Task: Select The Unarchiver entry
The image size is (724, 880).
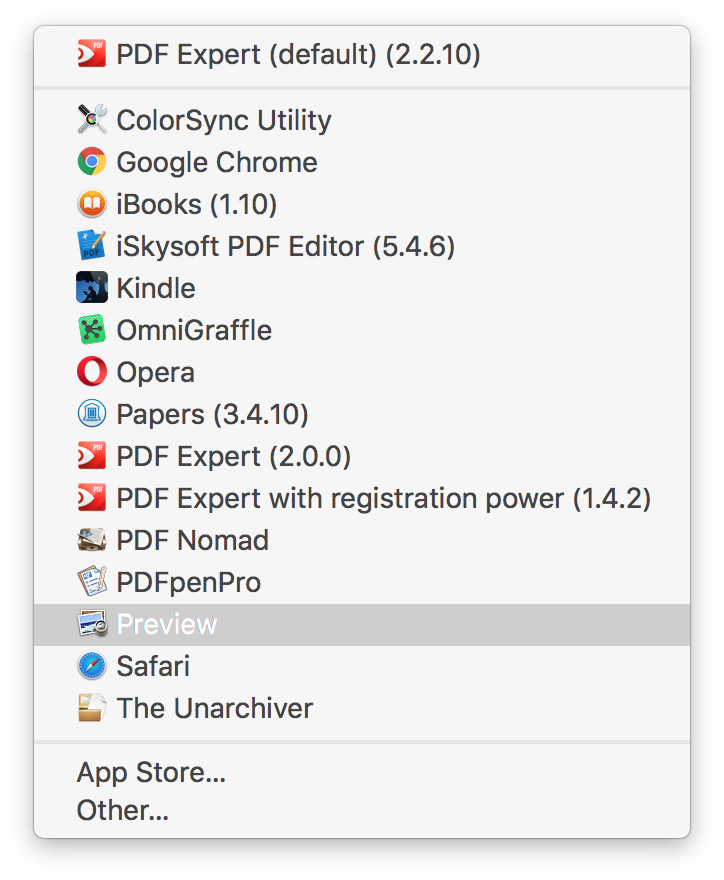Action: pos(362,708)
